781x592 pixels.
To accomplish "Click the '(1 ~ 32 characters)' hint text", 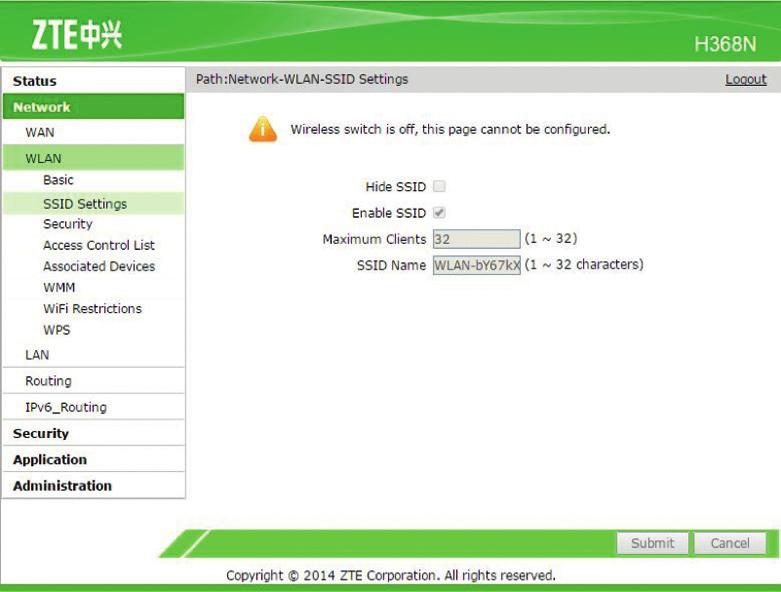I will 584,264.
